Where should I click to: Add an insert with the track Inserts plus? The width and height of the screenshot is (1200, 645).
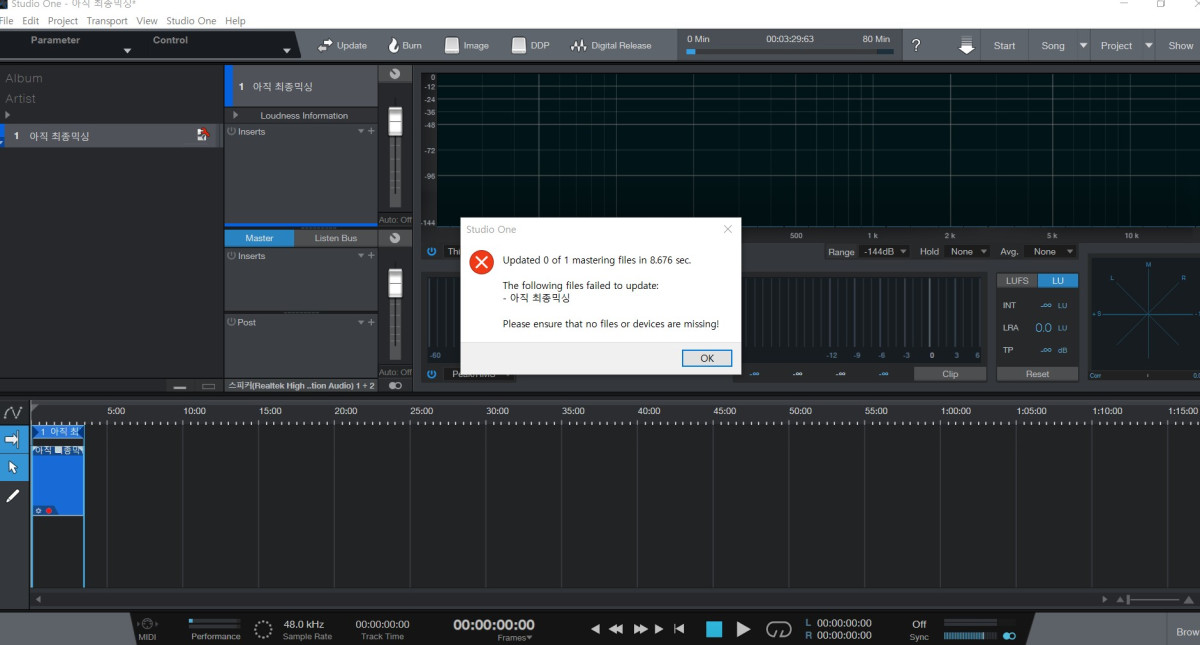click(x=371, y=132)
